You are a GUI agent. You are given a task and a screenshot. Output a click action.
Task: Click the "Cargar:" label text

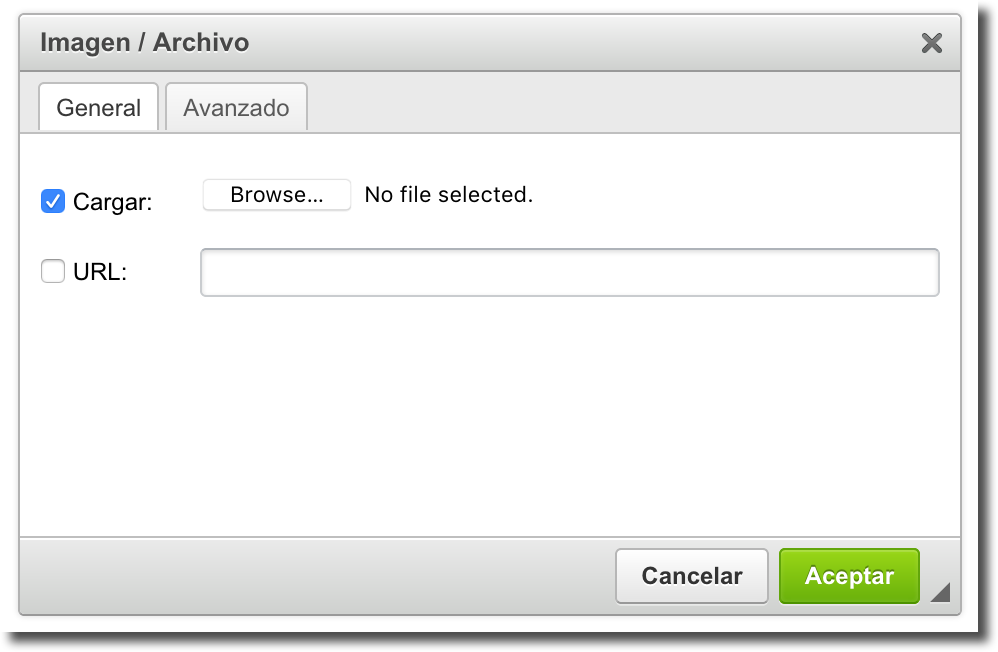113,202
